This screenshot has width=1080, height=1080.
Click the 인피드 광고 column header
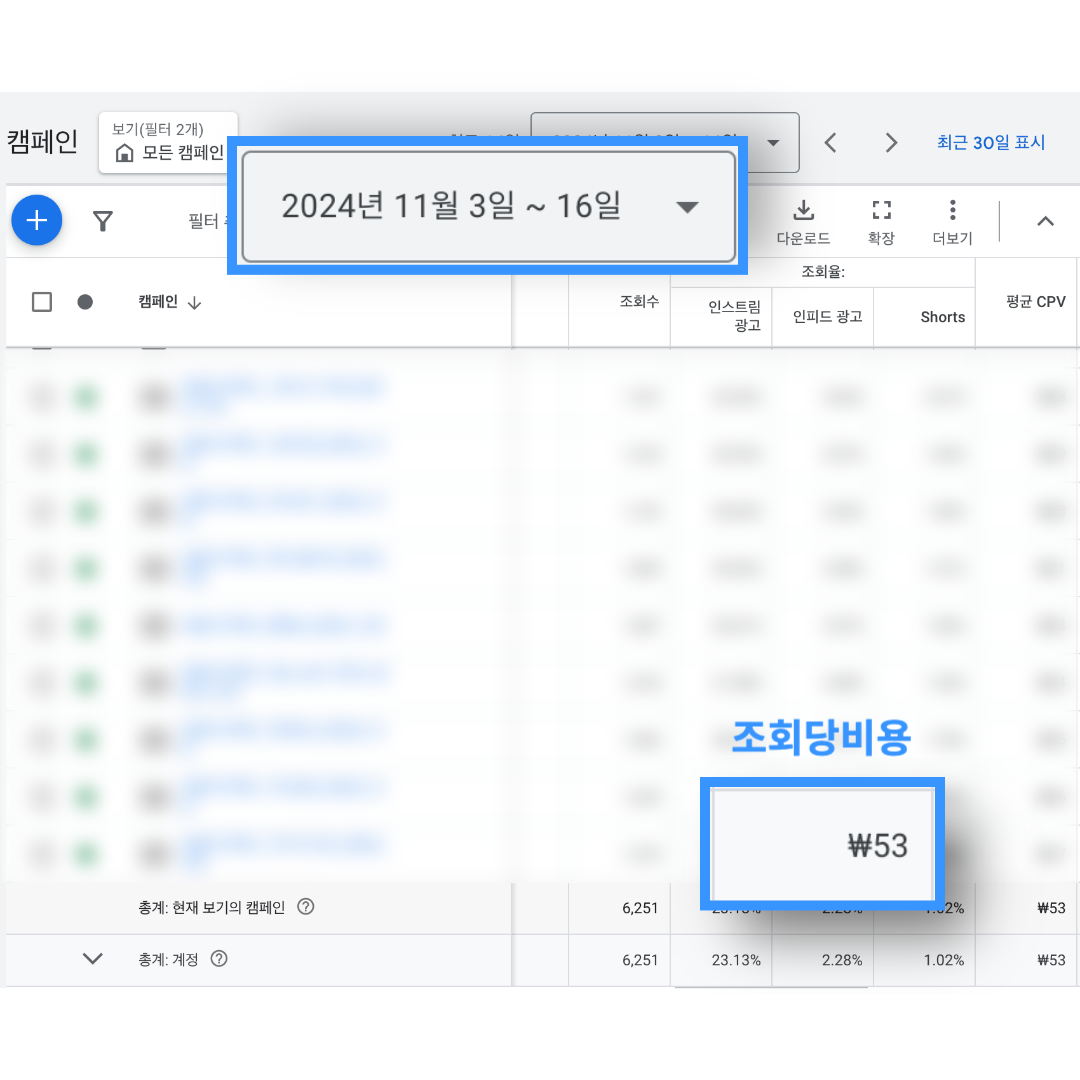pyautogui.click(x=827, y=316)
